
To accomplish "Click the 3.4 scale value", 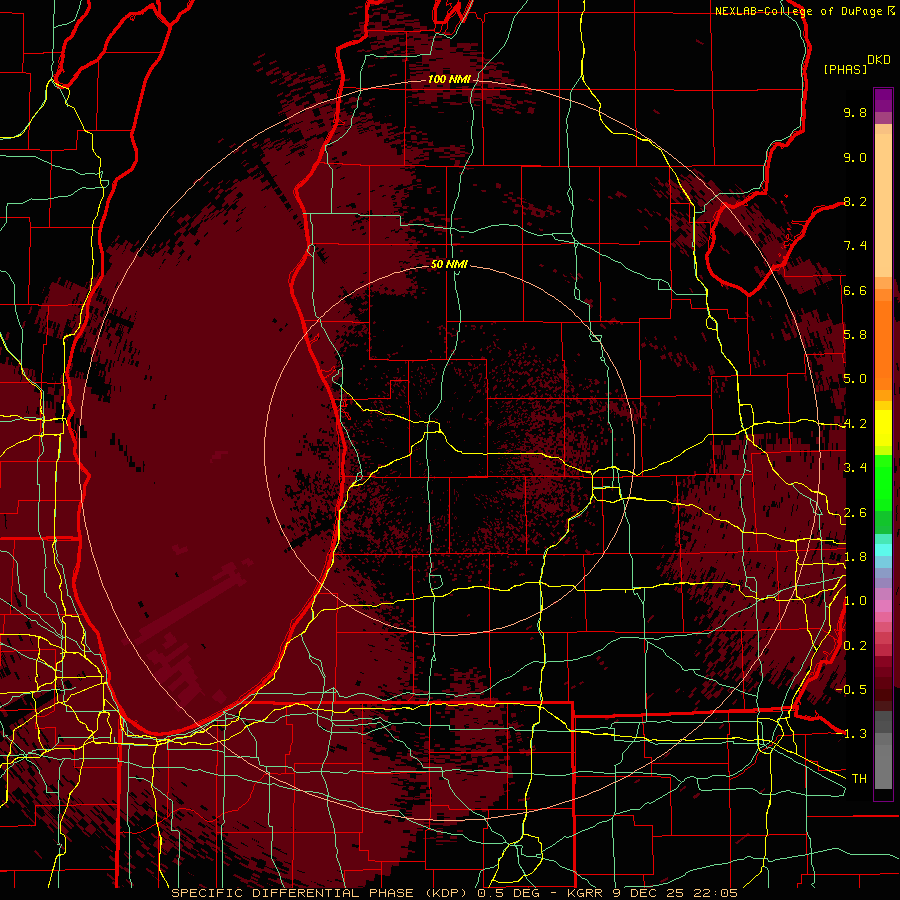I will tap(855, 468).
